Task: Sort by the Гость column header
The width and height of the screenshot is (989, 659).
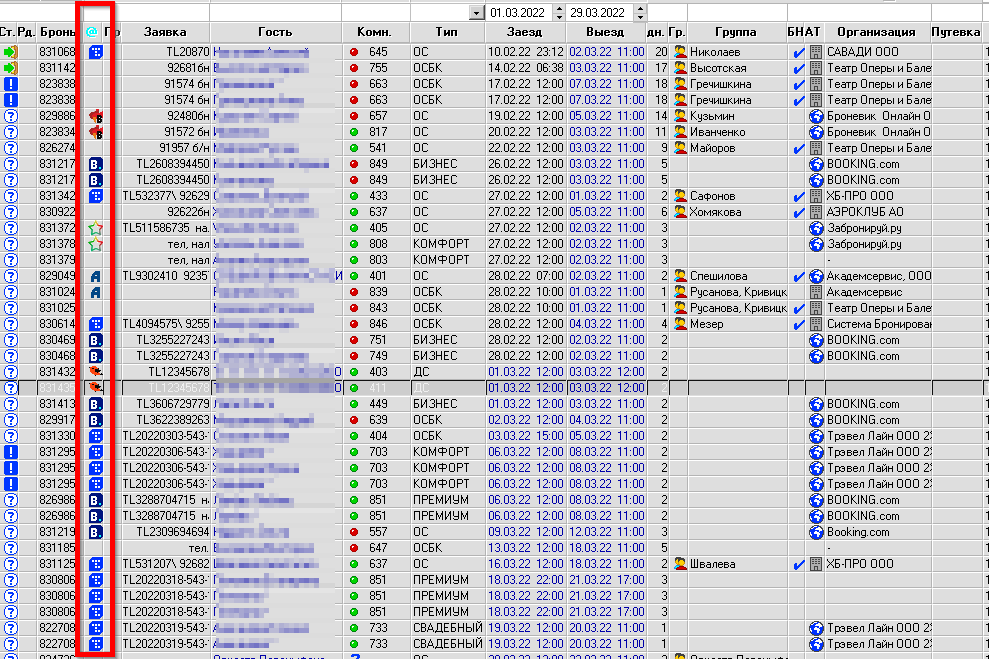Action: 274,32
